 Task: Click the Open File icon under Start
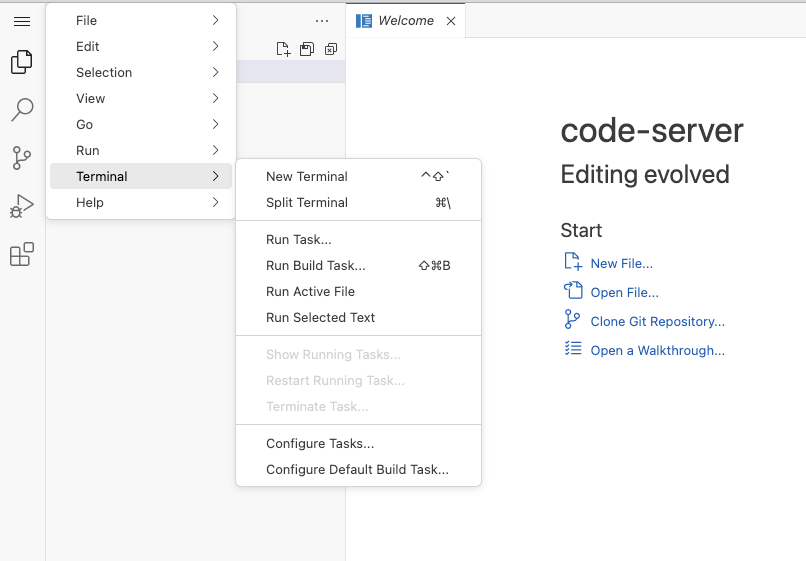pyautogui.click(x=573, y=290)
